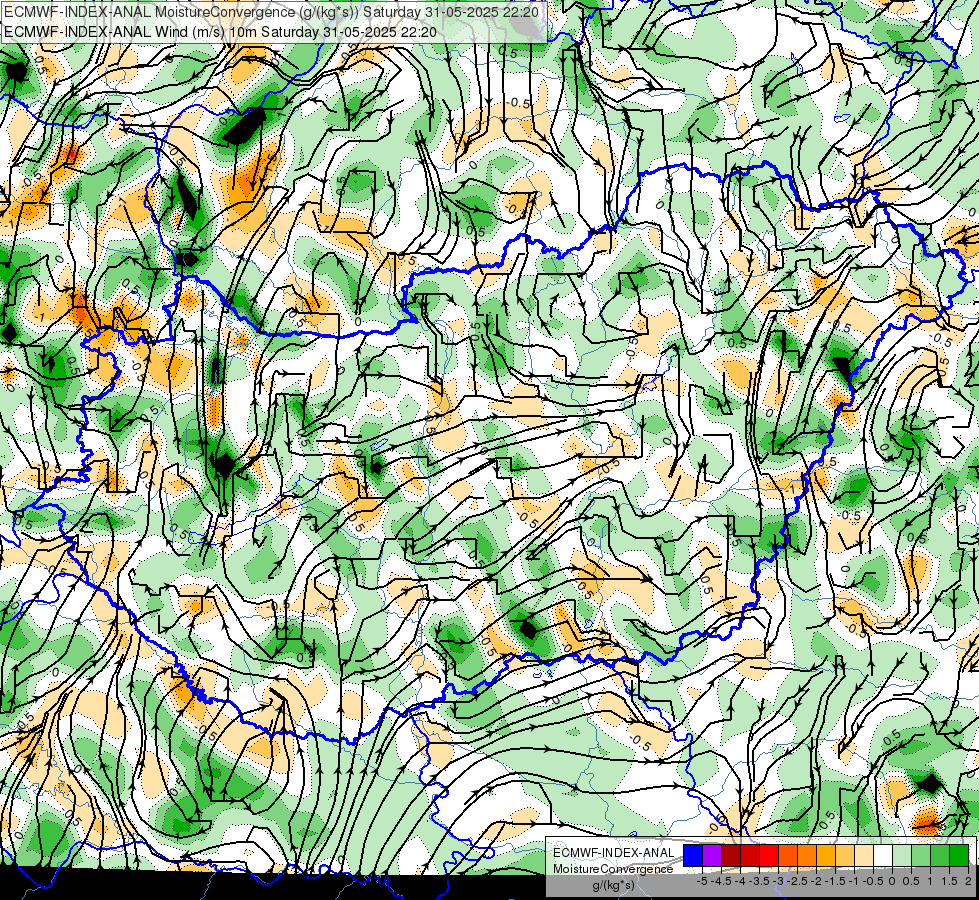
Task: Click the MoistureConvergence title line at top
Action: 272,12
